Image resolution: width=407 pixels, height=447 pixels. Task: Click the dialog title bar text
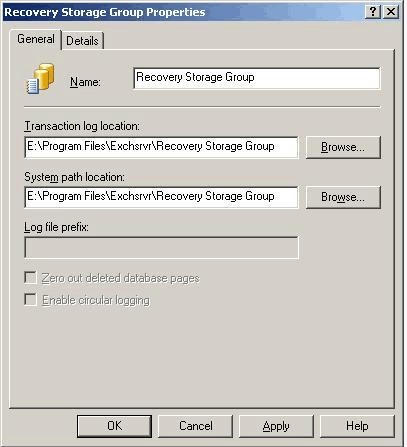click(x=105, y=12)
